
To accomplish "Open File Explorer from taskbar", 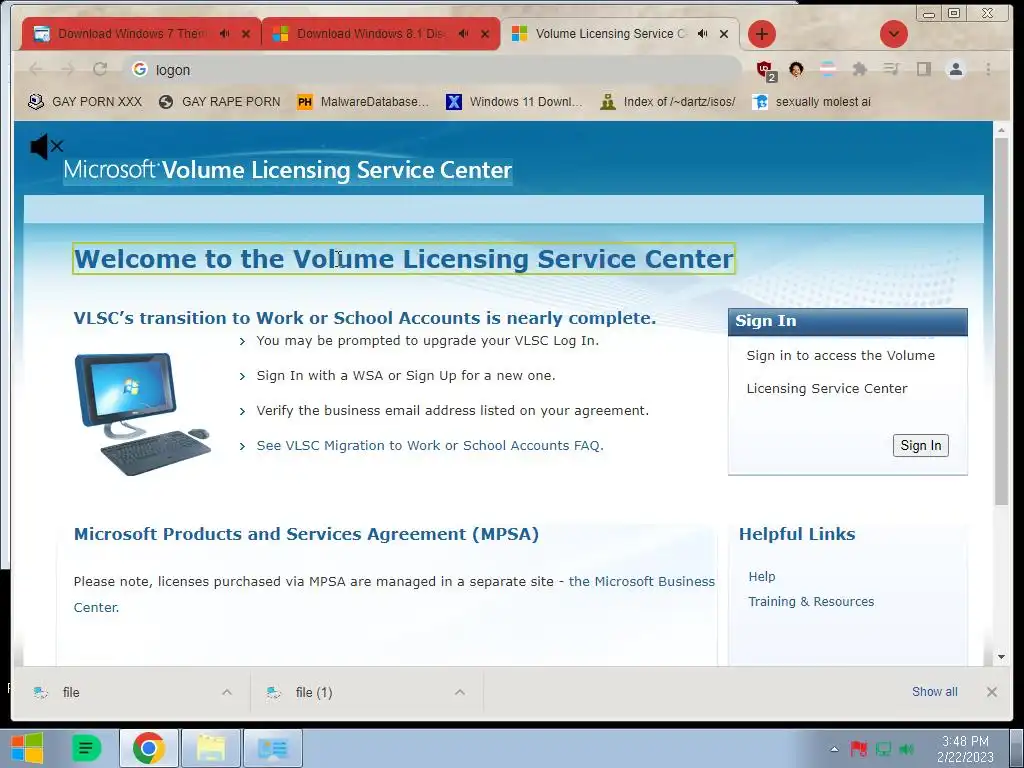I will (x=211, y=748).
